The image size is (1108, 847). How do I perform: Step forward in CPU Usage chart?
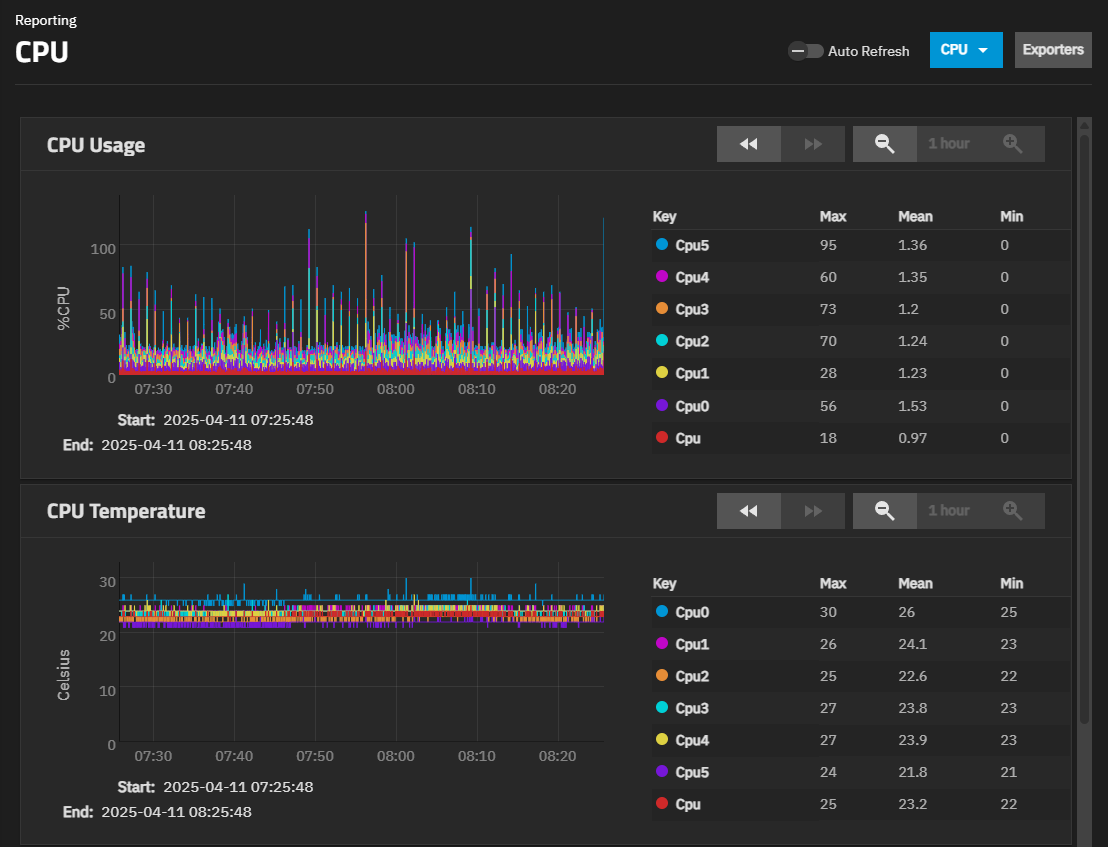tap(813, 144)
